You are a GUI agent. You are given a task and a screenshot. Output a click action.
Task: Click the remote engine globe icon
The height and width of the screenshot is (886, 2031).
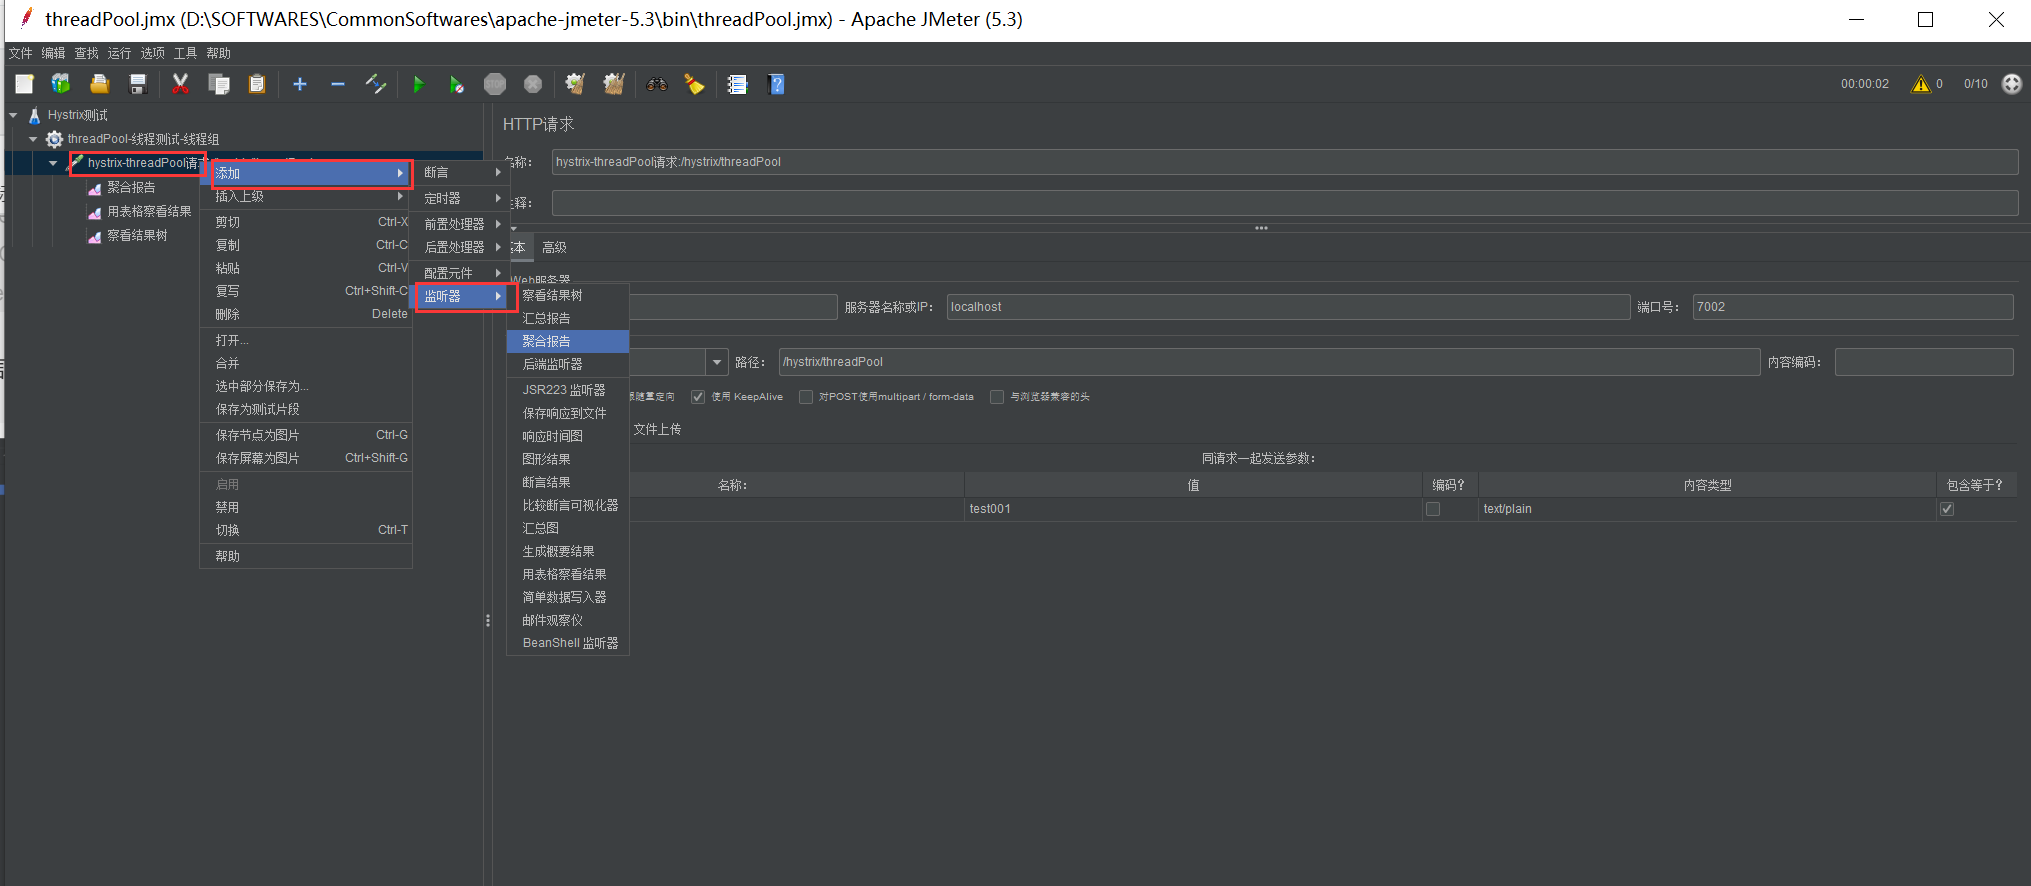(x=2012, y=84)
